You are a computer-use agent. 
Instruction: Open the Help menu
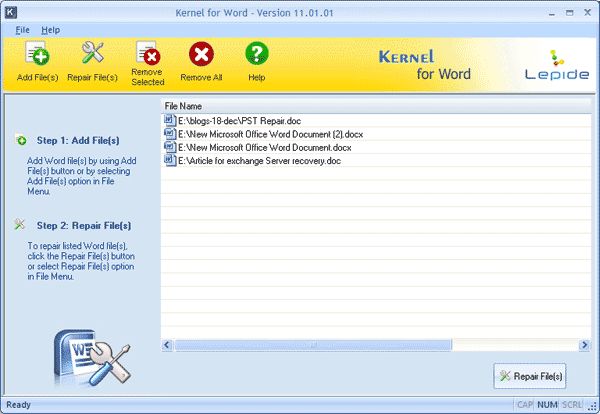tap(51, 30)
